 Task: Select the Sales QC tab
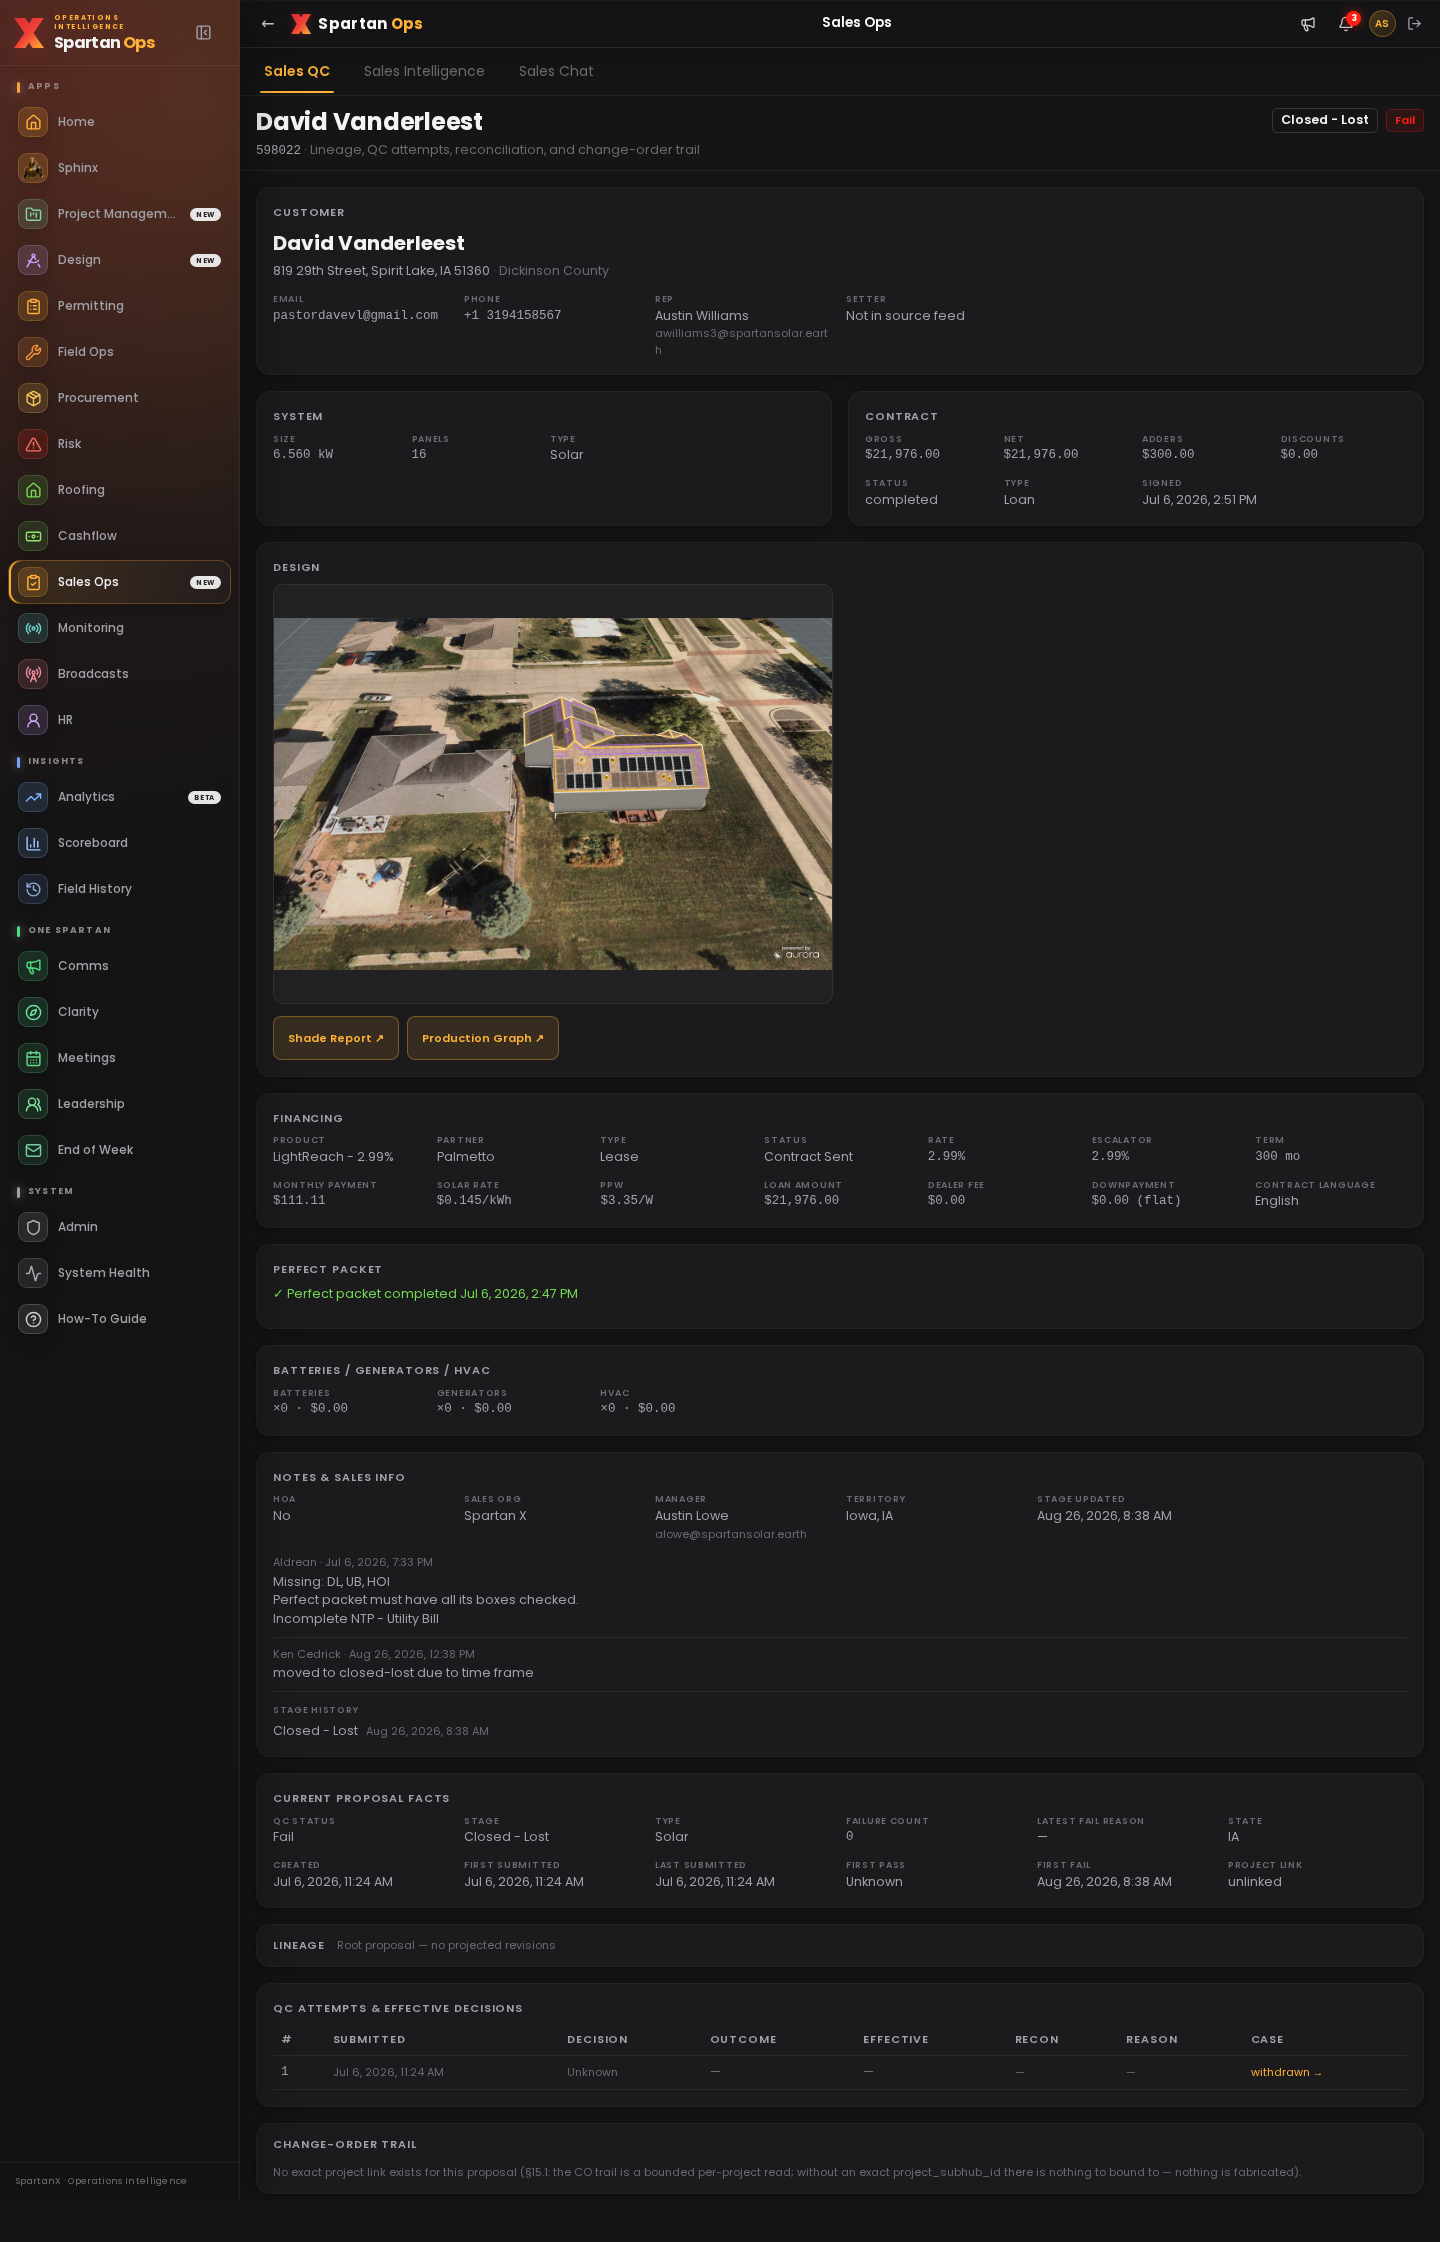tap(297, 71)
